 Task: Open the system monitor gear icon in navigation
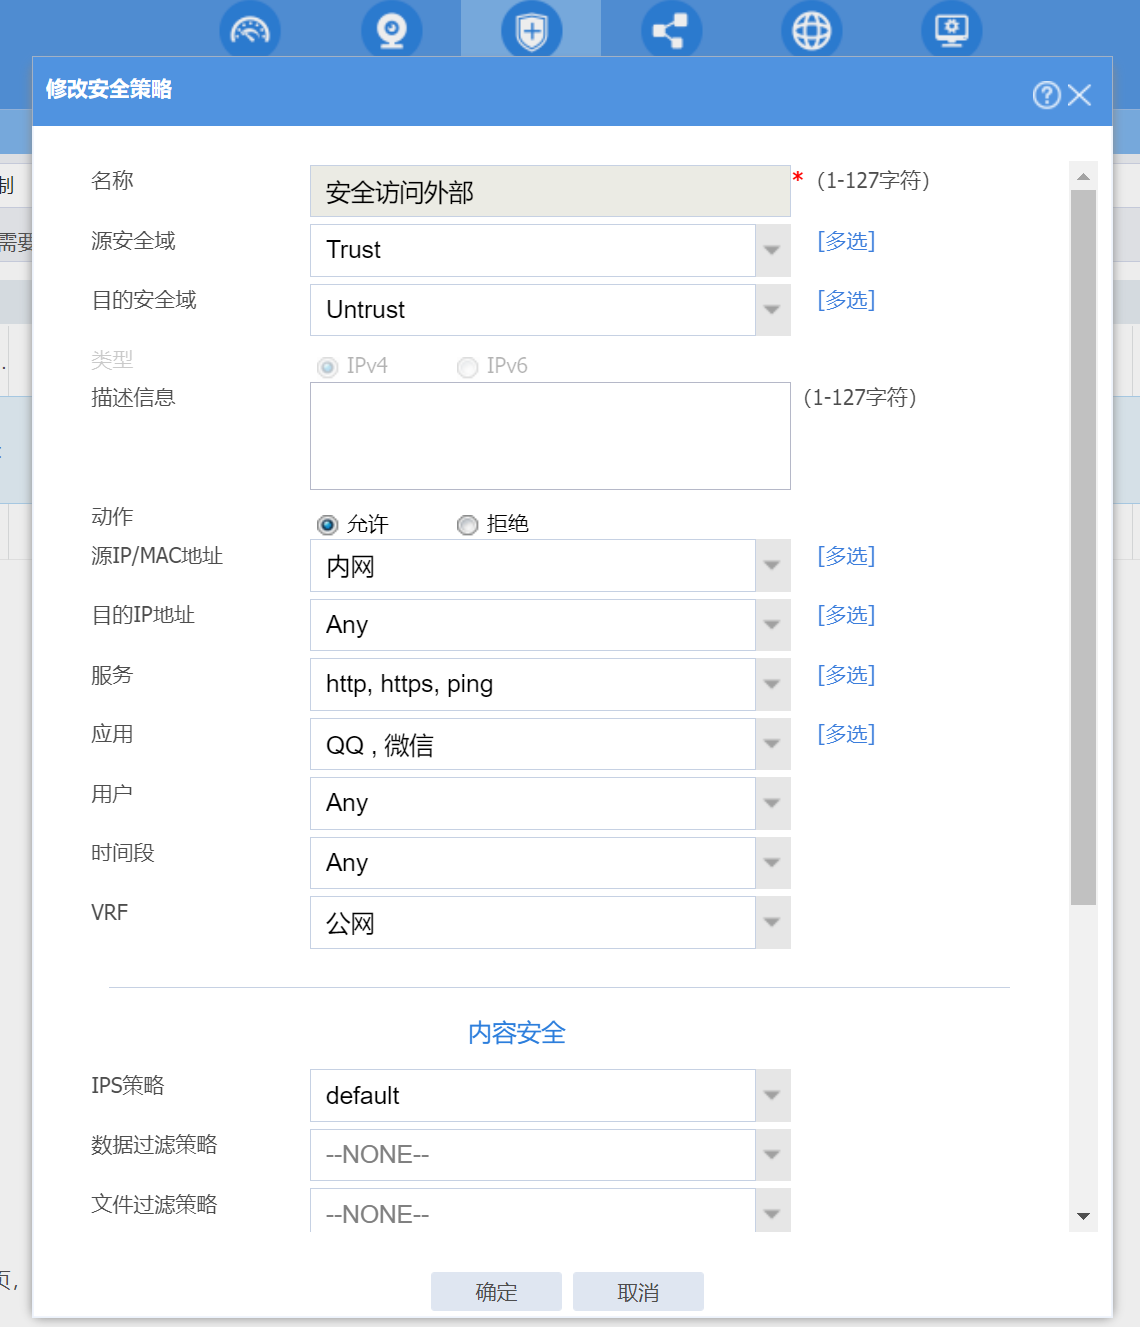(x=951, y=30)
